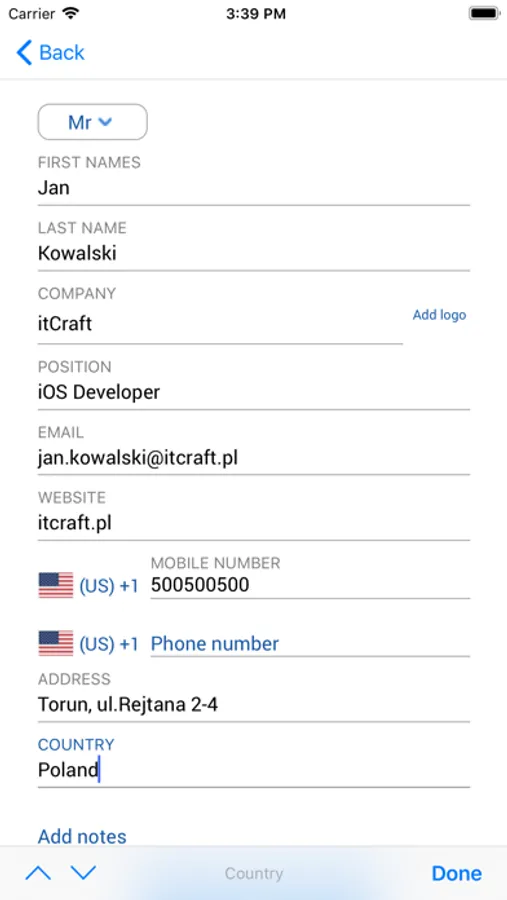Tap the Wi-Fi icon in status bar

coord(71,14)
